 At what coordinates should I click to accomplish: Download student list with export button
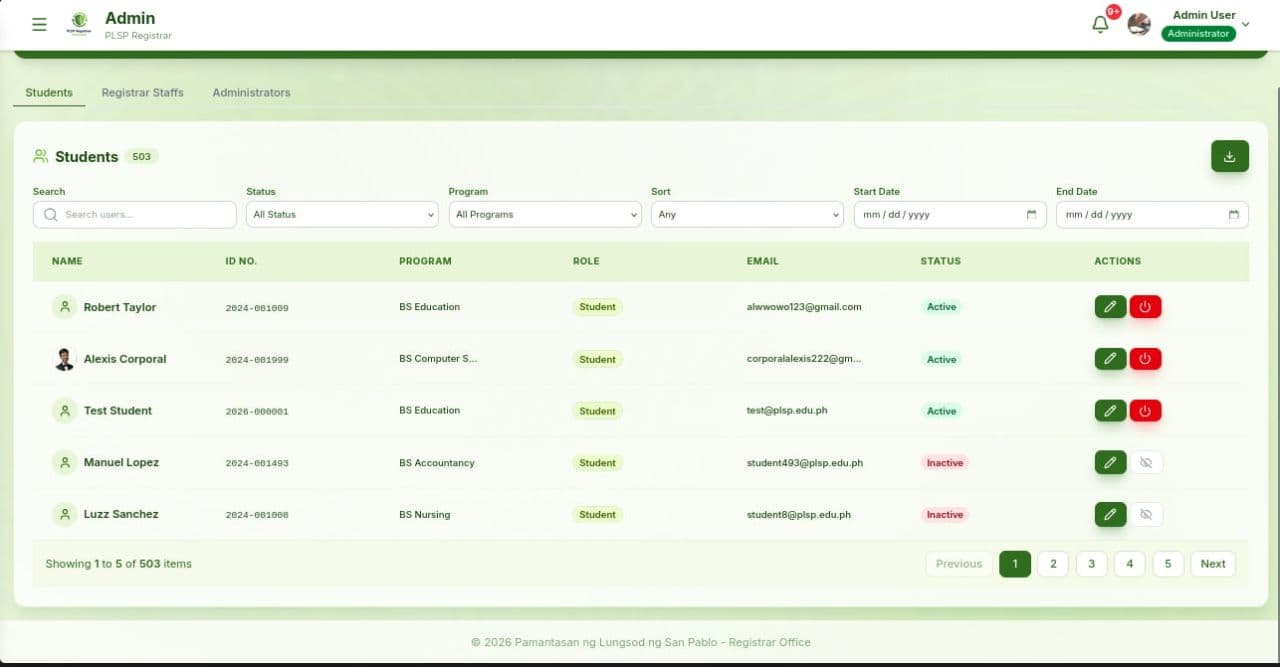1230,156
